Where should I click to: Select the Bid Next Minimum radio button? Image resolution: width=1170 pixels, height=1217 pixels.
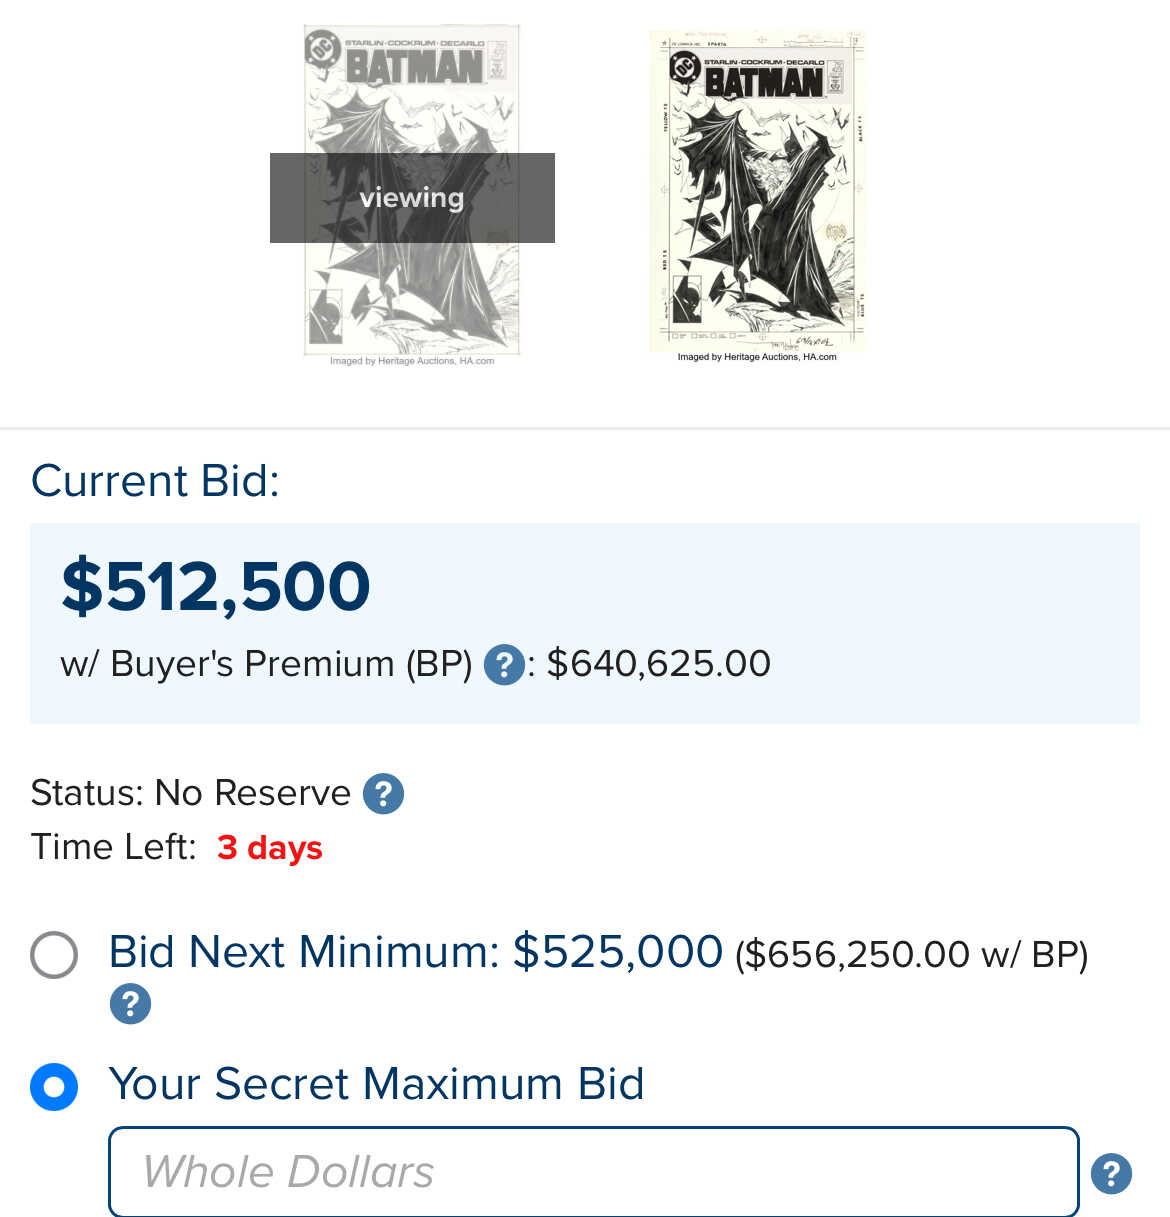(x=54, y=954)
